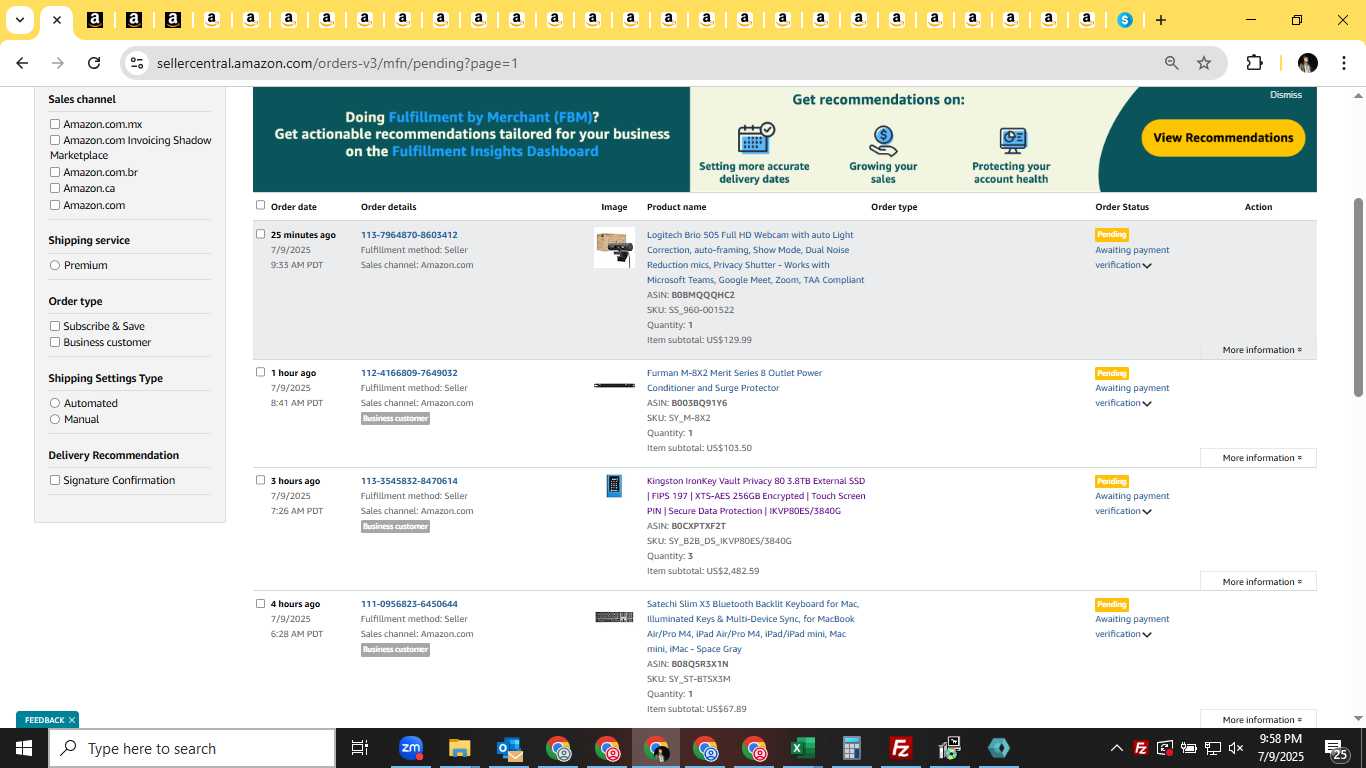Reload the Seller Central page
Viewport: 1366px width, 768px height.
(94, 63)
